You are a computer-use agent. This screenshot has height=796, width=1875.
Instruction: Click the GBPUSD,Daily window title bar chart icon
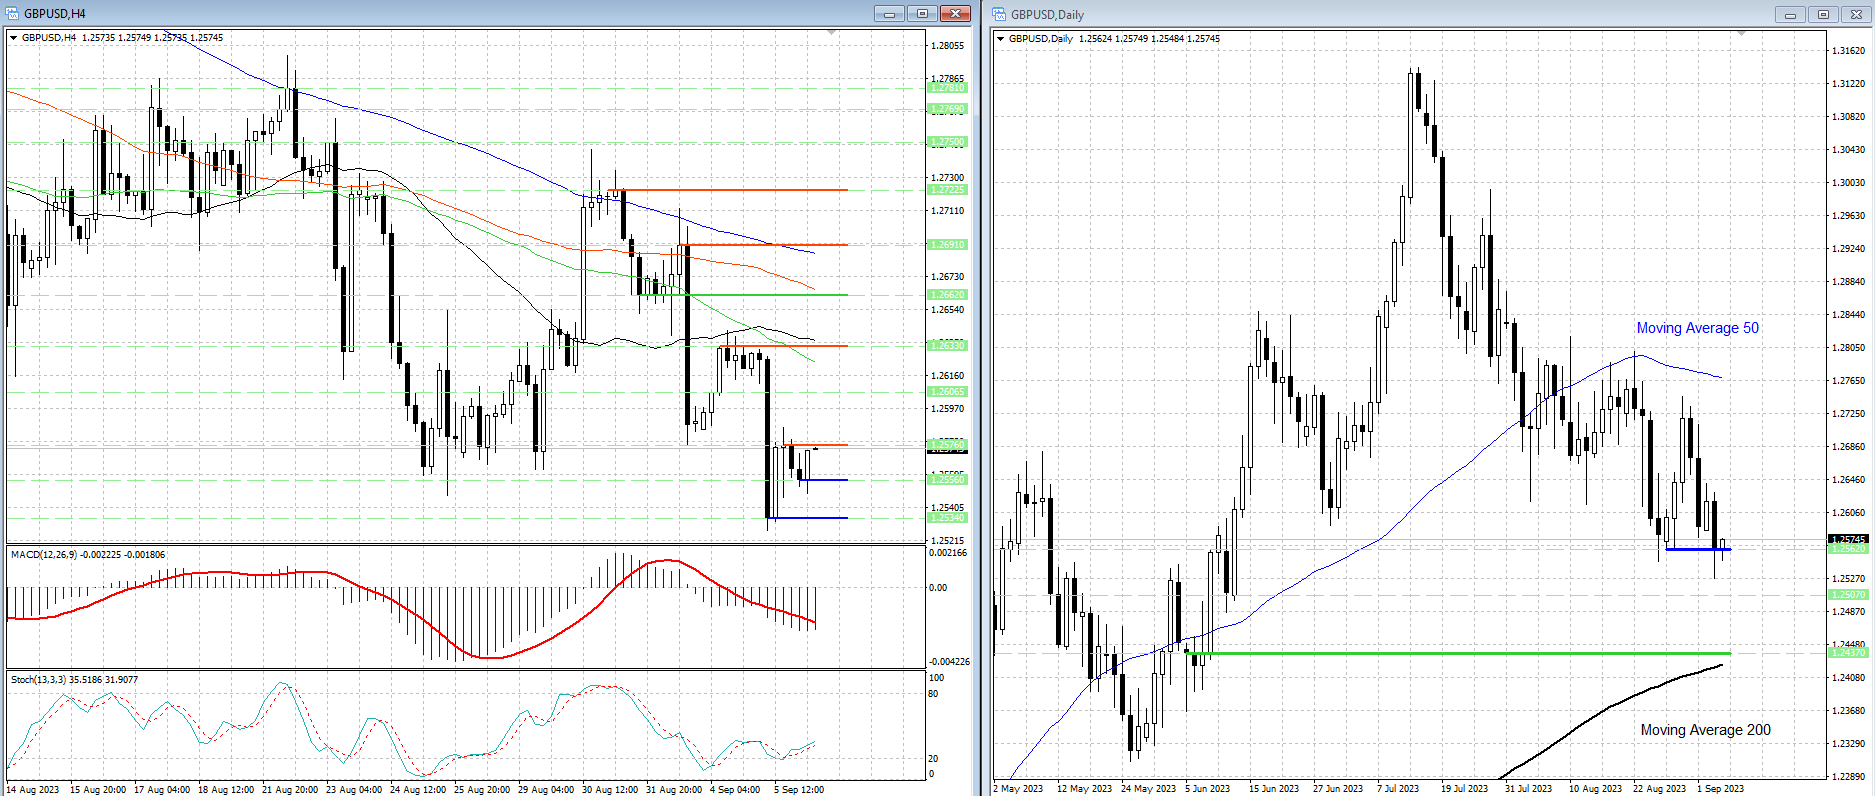pos(999,14)
